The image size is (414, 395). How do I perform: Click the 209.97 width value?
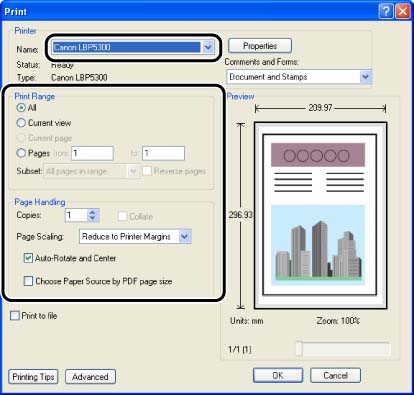coord(320,108)
